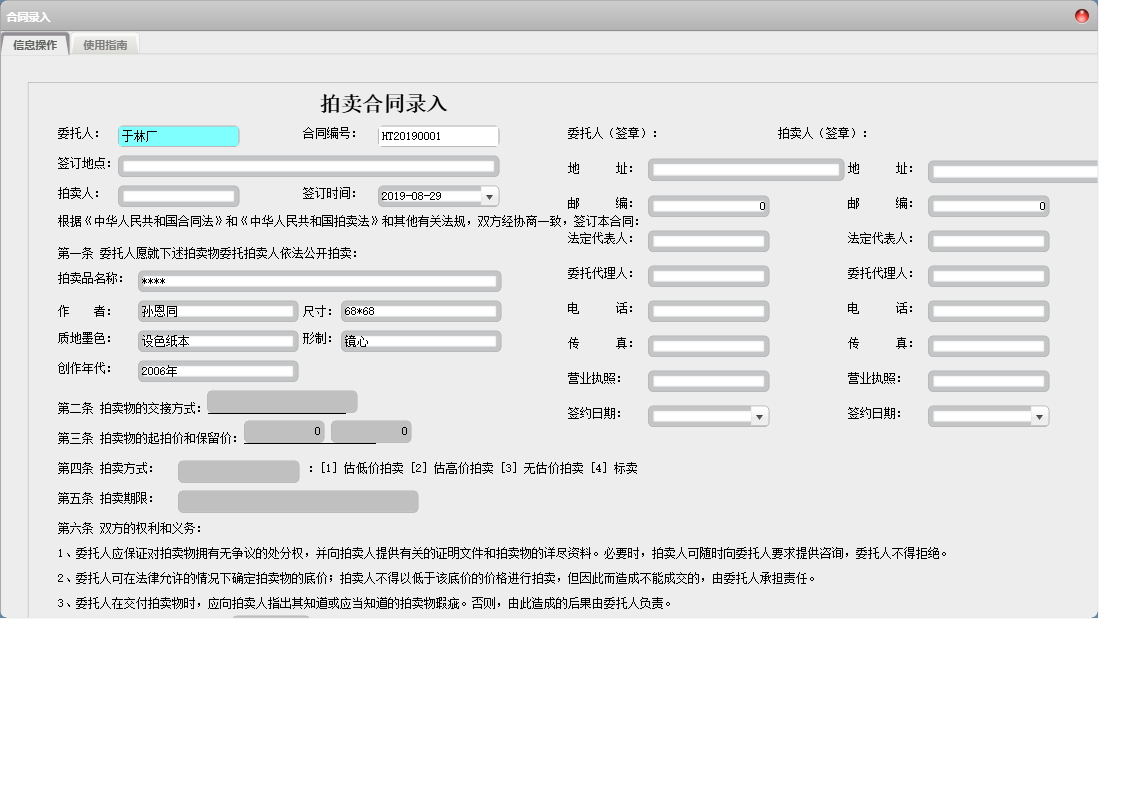Click the 质地墨色 field containing 设色纸本
1130x794 pixels.
[215, 341]
